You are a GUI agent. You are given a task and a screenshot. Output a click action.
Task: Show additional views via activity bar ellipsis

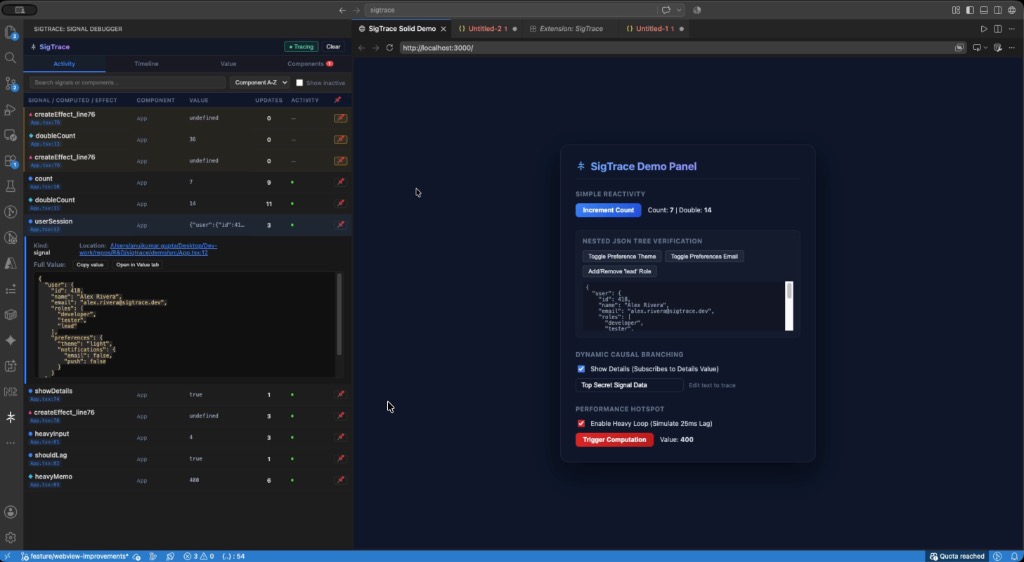tap(10, 443)
